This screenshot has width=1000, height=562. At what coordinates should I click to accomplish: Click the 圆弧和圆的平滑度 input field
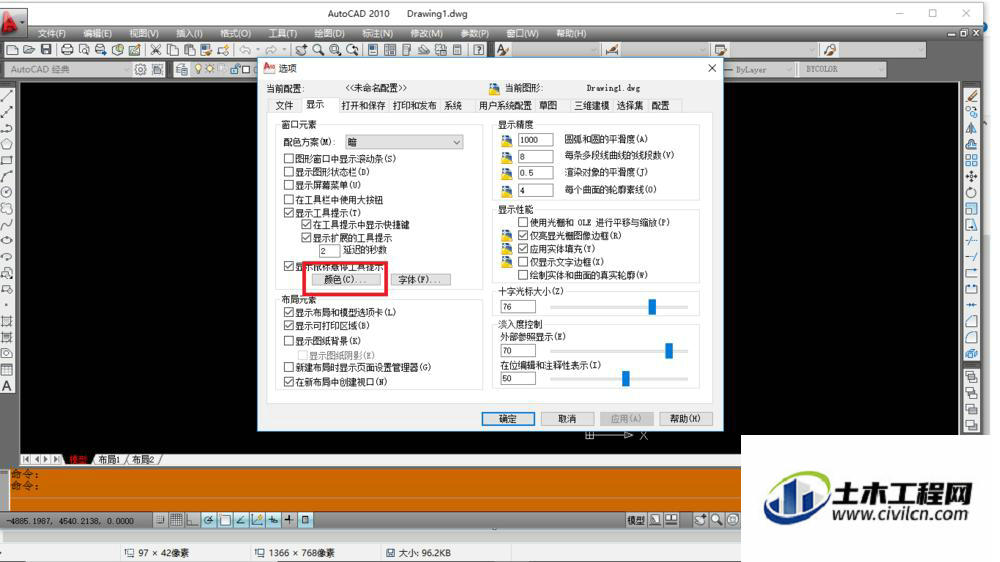(535, 140)
